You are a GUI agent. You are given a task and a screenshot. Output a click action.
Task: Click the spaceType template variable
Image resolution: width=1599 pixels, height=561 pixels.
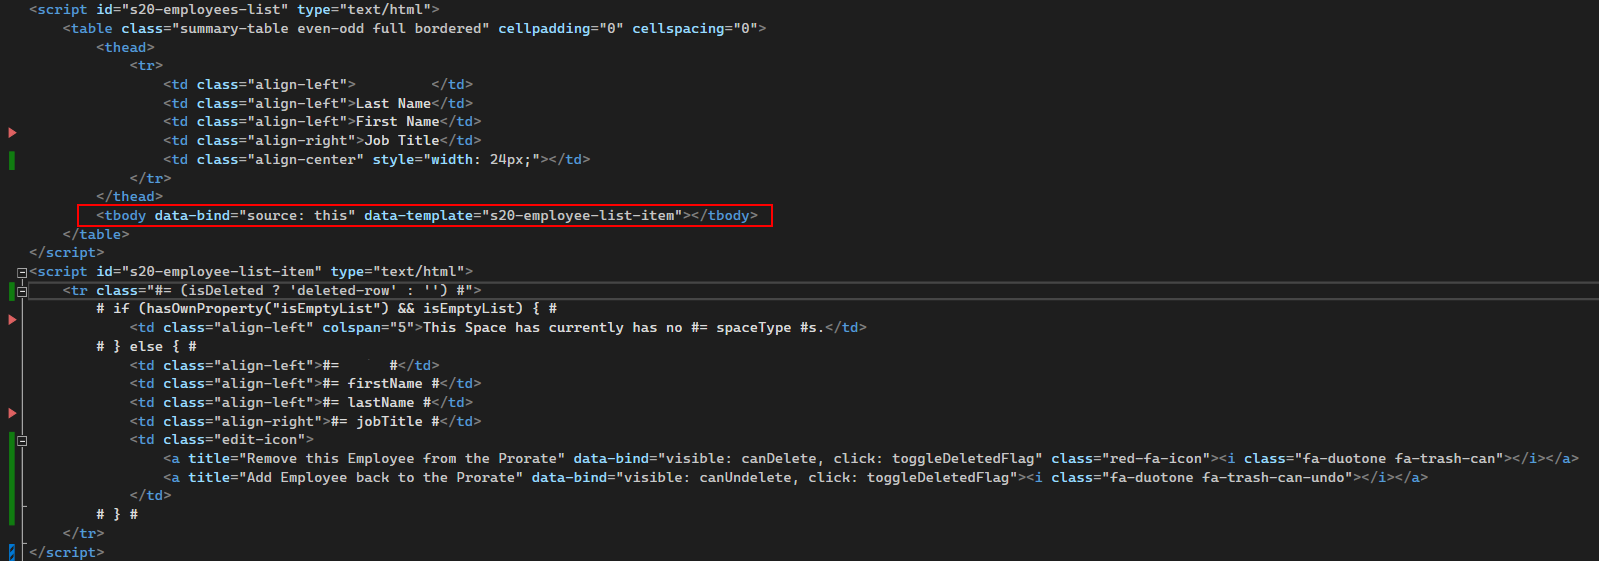point(753,328)
